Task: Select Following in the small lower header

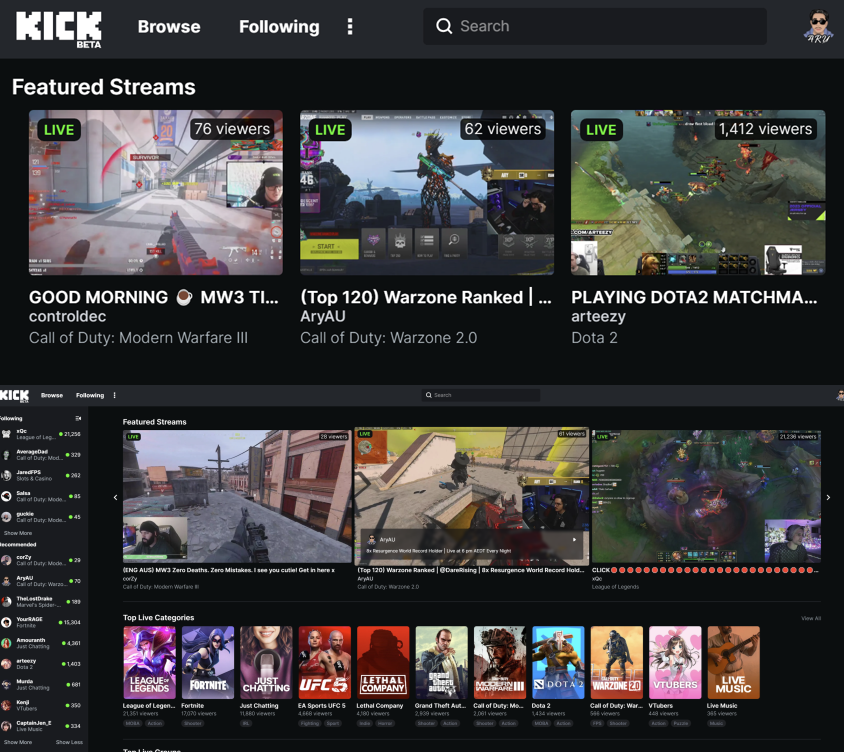Action: point(90,395)
